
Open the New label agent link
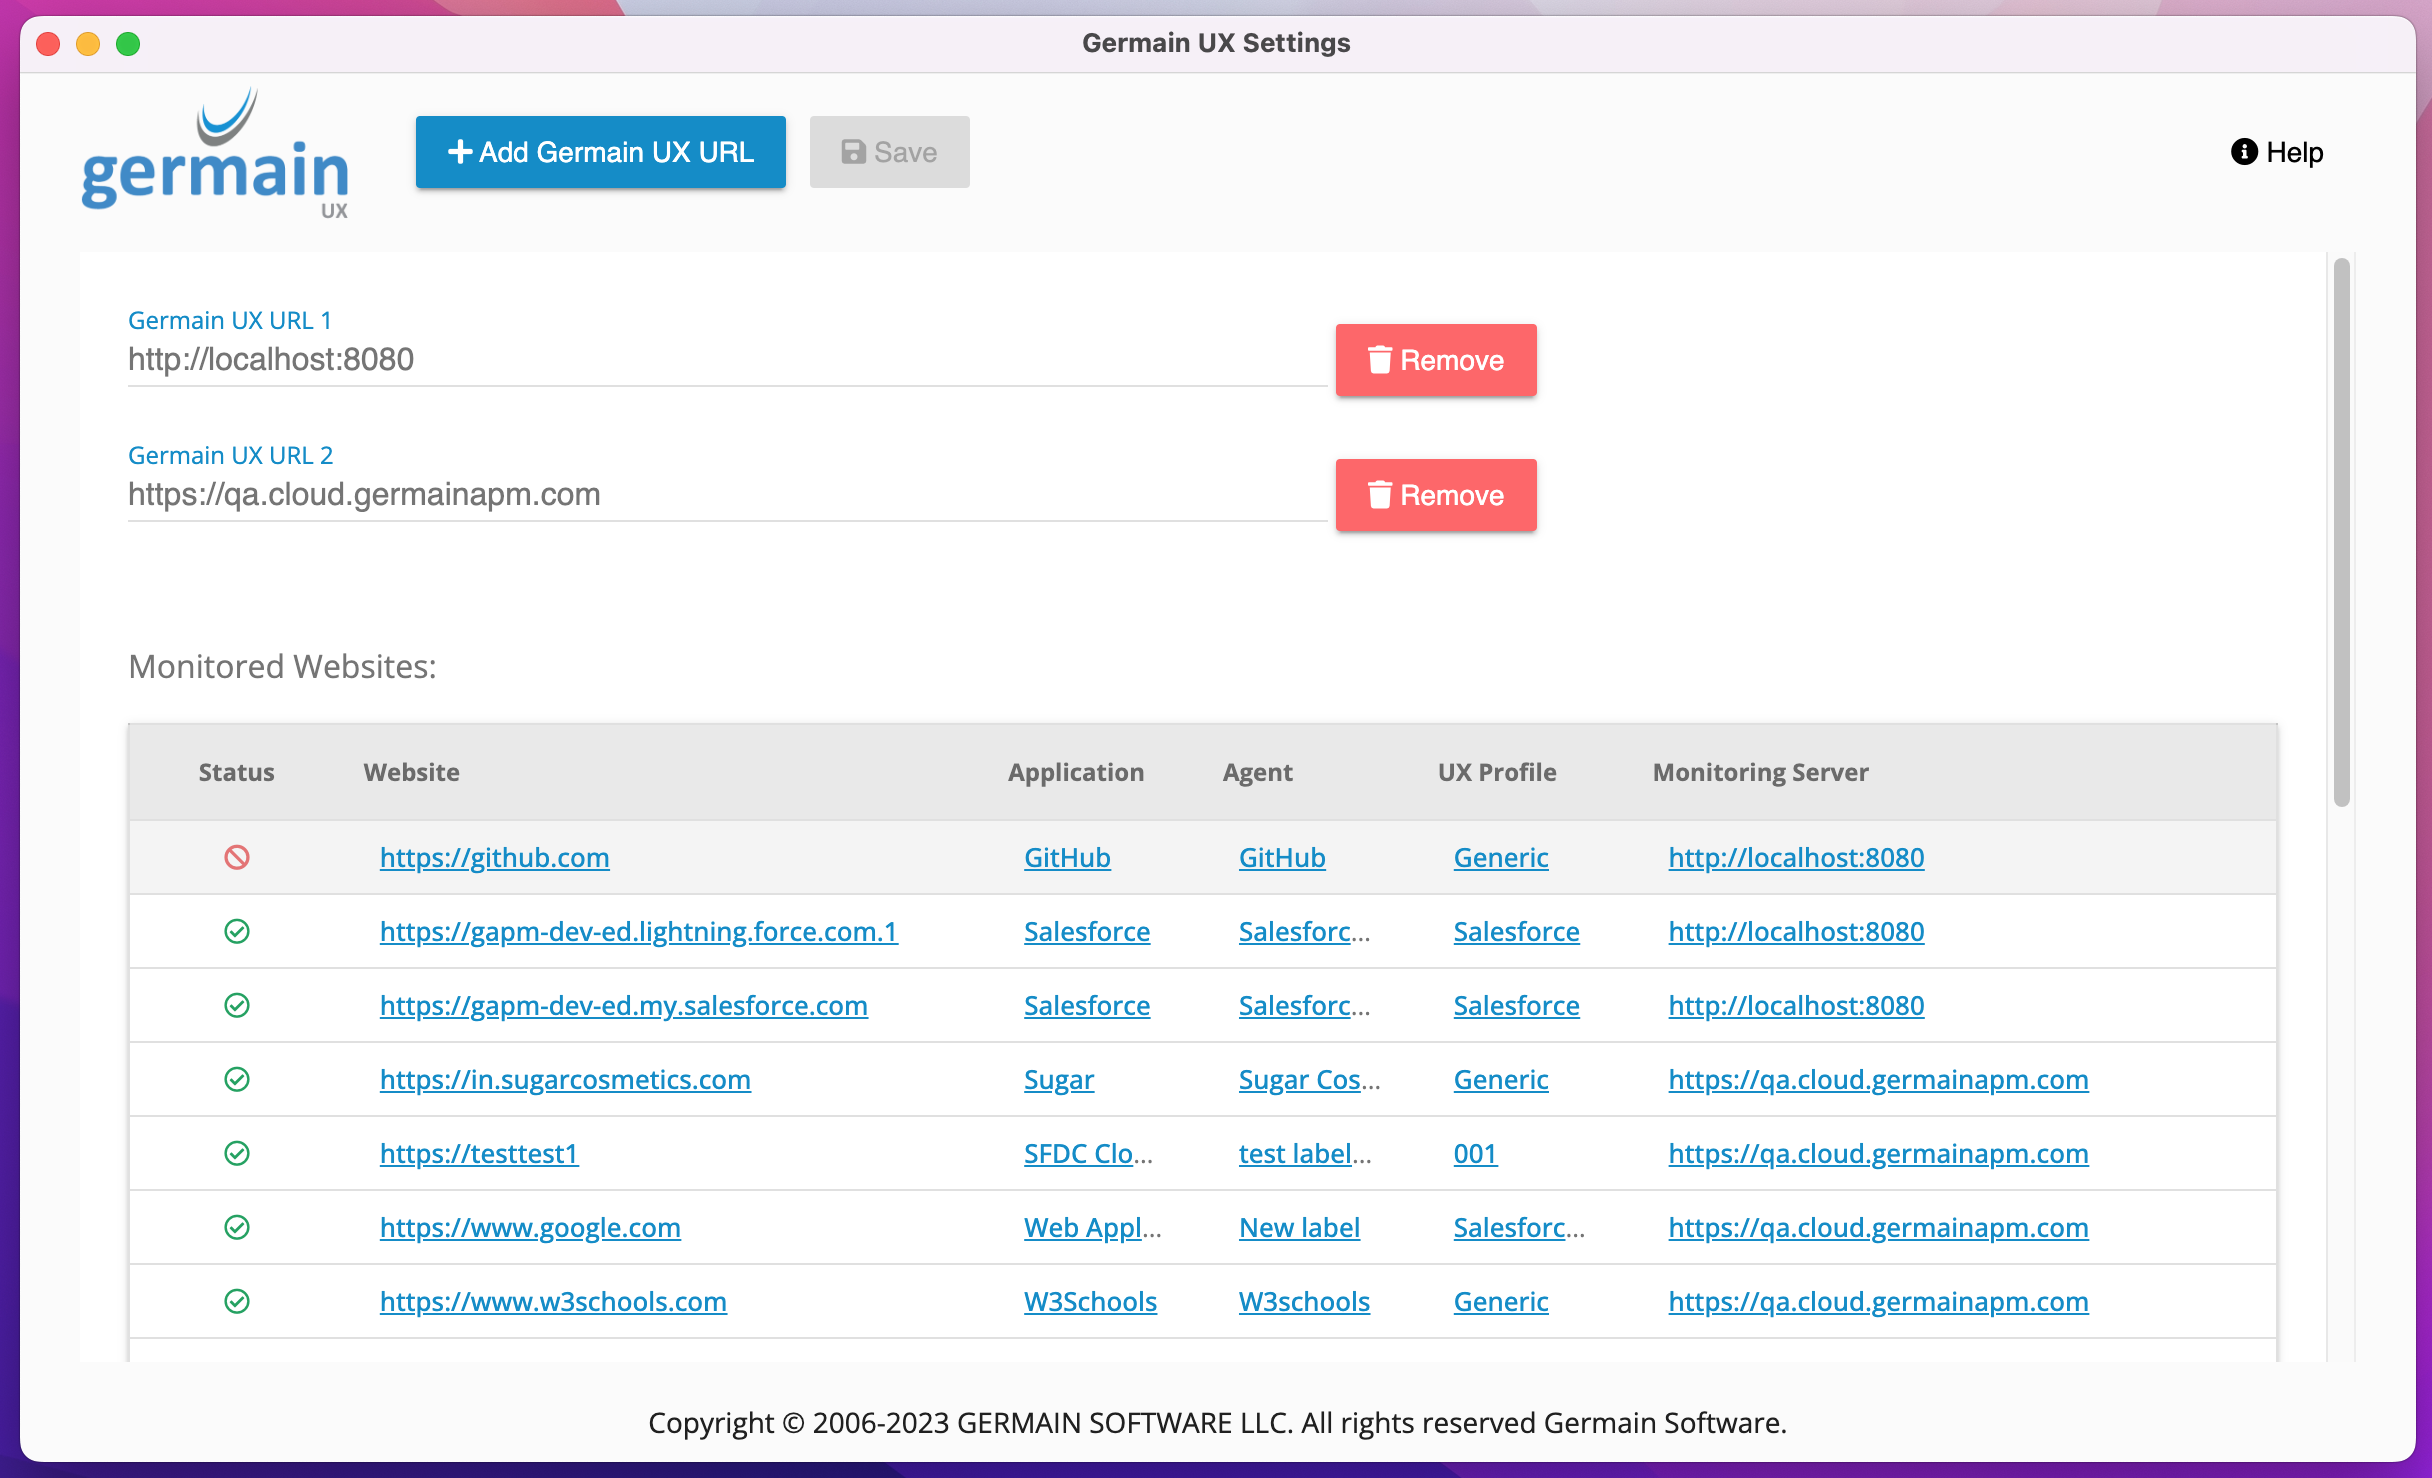point(1299,1227)
